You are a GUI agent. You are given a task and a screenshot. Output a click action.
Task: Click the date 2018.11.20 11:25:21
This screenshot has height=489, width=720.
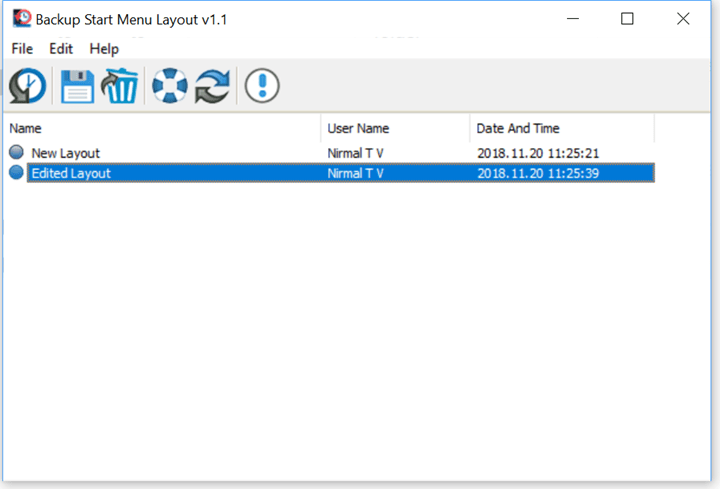(x=538, y=153)
